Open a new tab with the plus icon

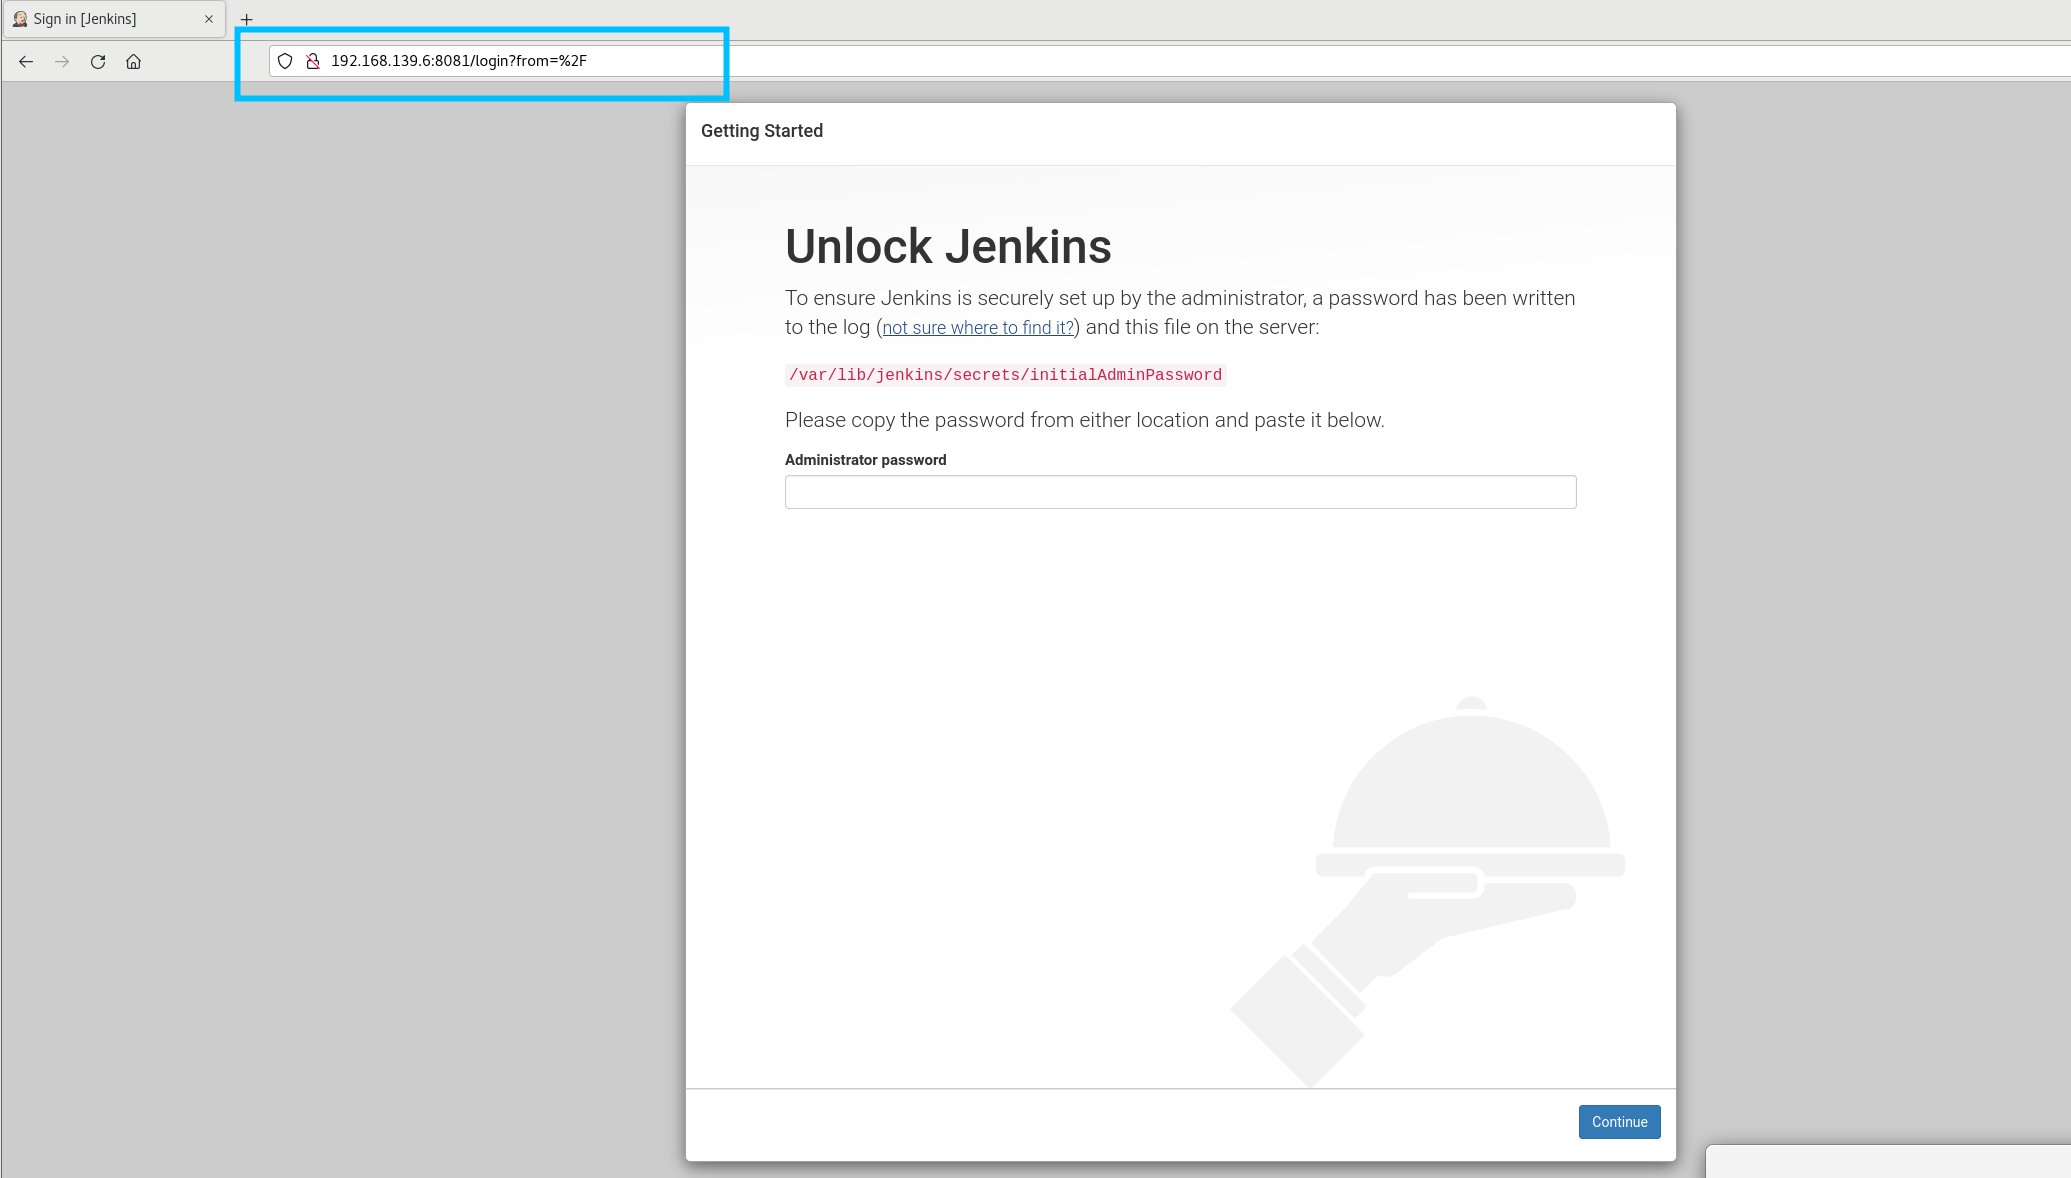pyautogui.click(x=246, y=19)
